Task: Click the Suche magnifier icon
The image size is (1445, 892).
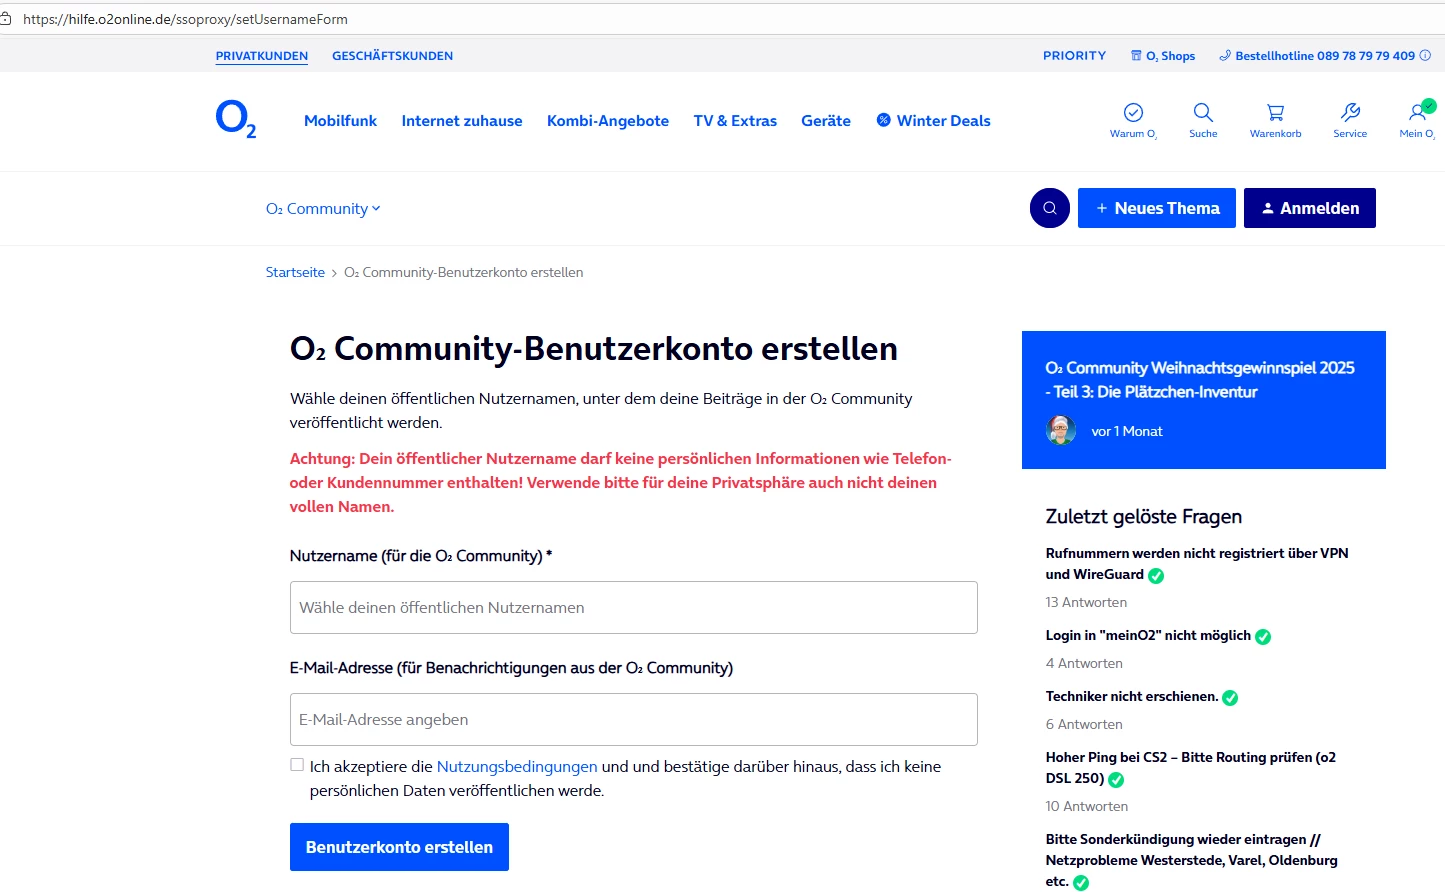Action: coord(1203,112)
